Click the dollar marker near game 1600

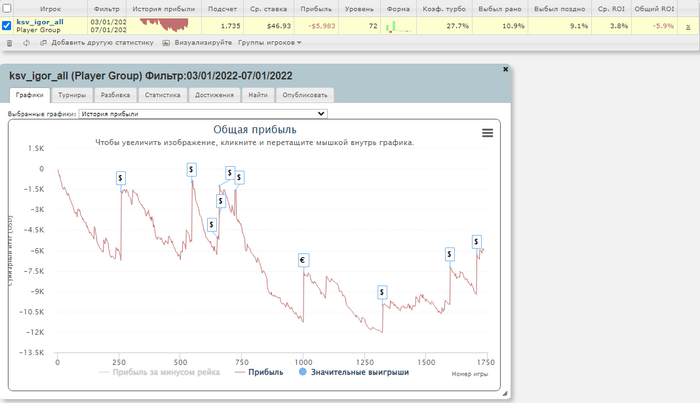(450, 254)
